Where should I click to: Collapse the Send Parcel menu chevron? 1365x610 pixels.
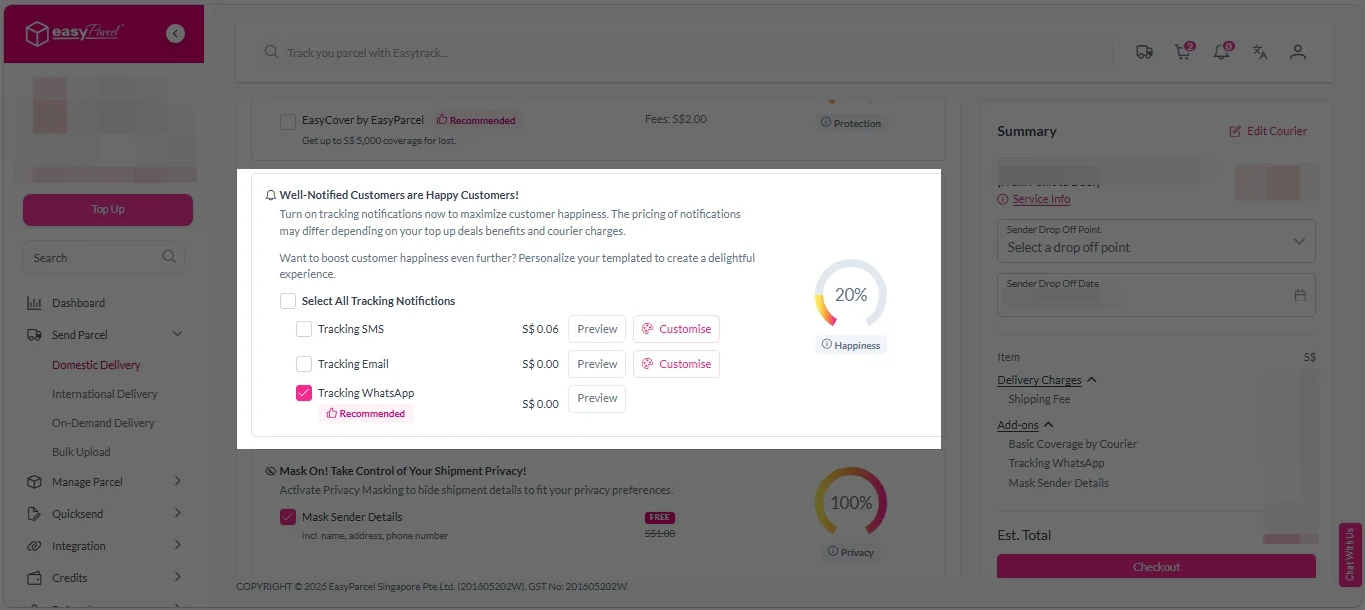(x=177, y=335)
